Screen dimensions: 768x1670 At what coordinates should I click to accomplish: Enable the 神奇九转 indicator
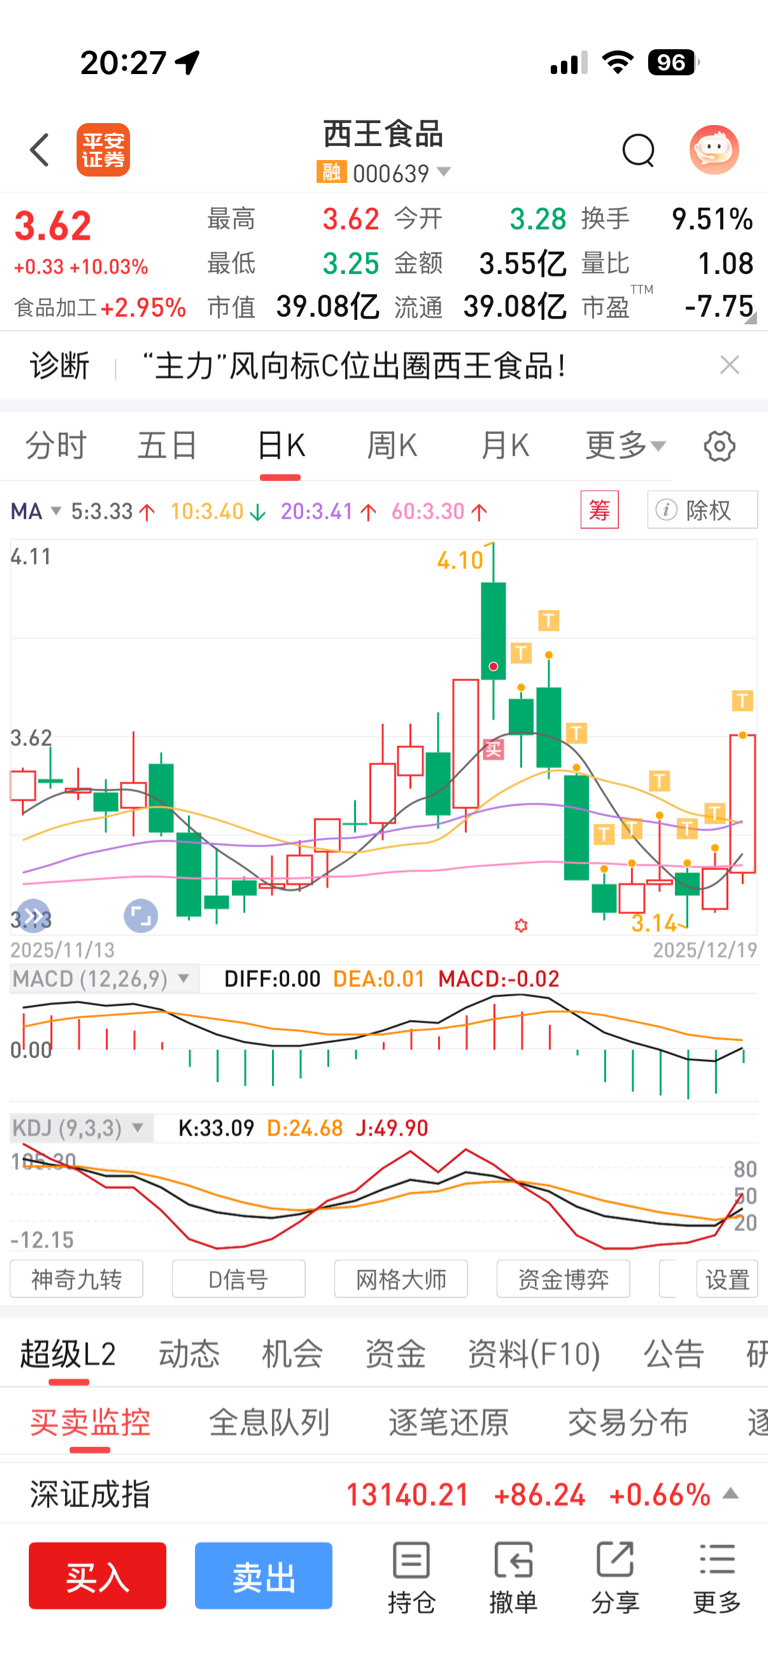point(76,1279)
